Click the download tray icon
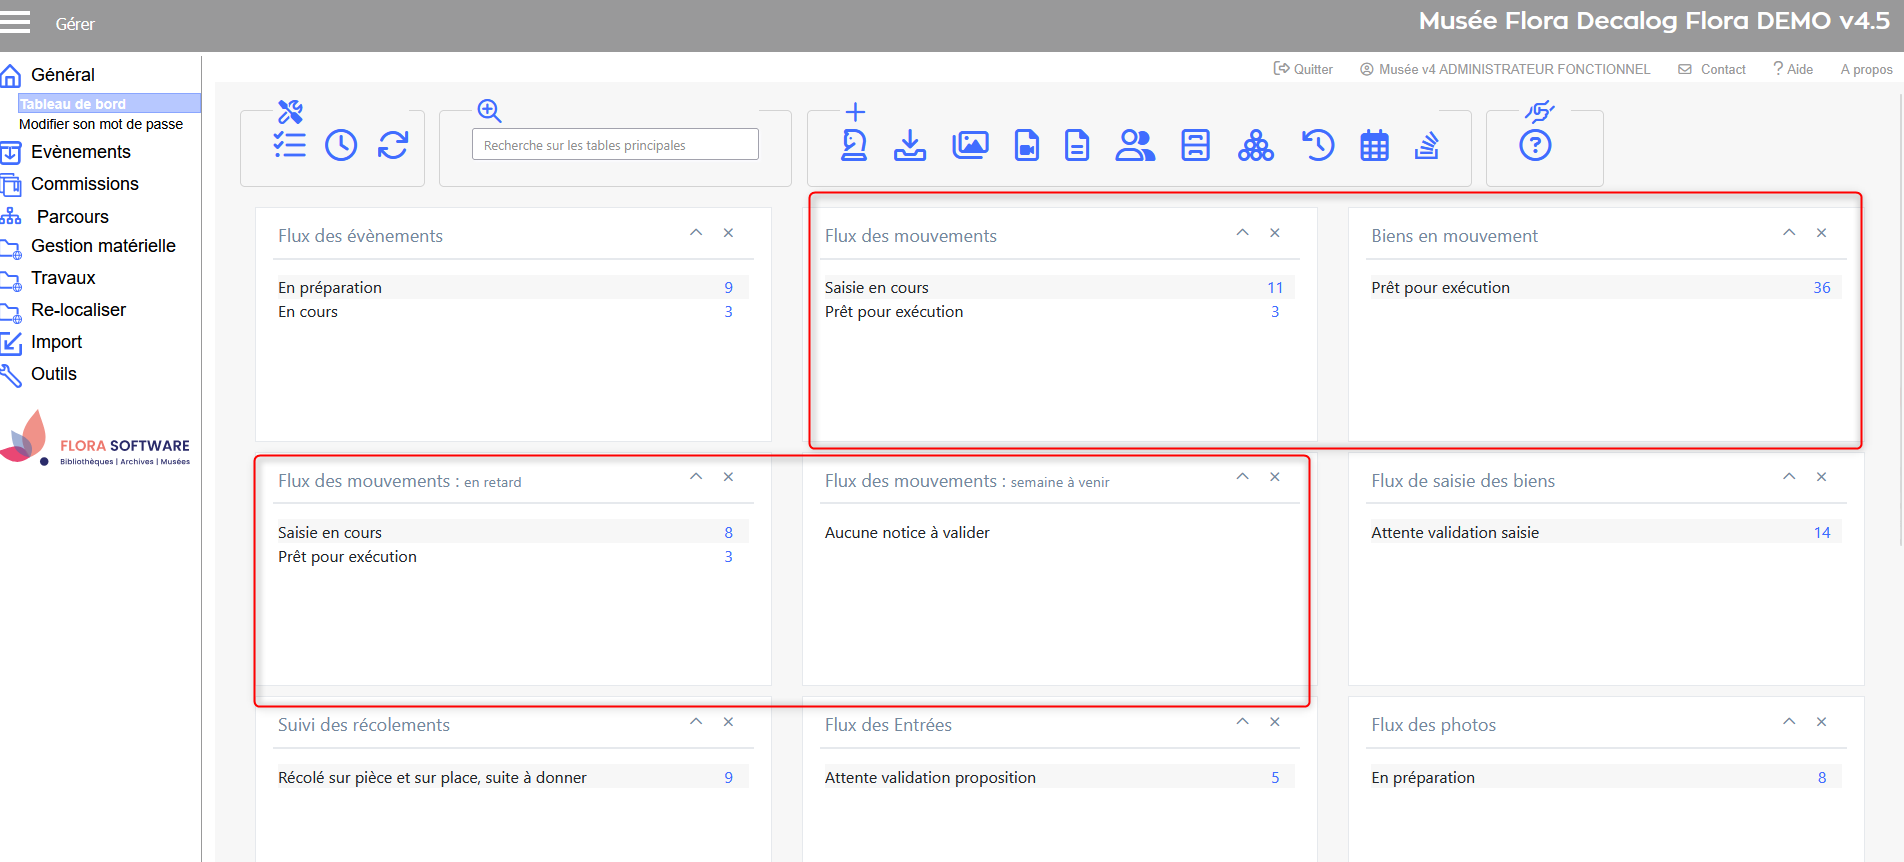The height and width of the screenshot is (862, 1904). (x=909, y=146)
